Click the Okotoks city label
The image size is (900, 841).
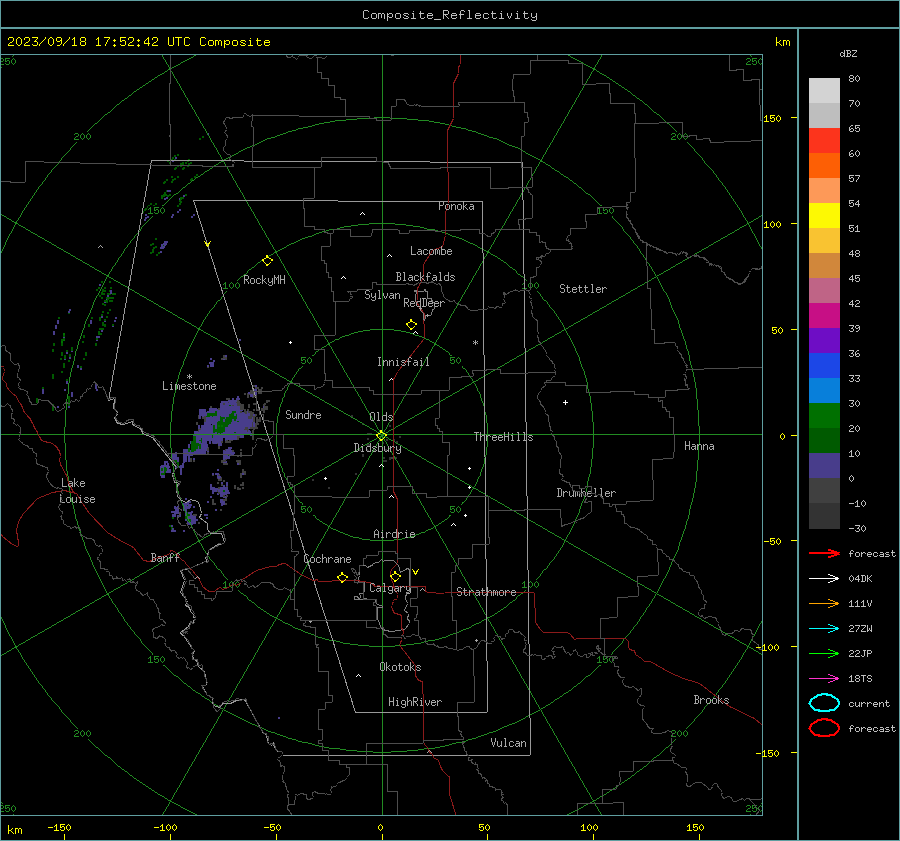(x=400, y=667)
